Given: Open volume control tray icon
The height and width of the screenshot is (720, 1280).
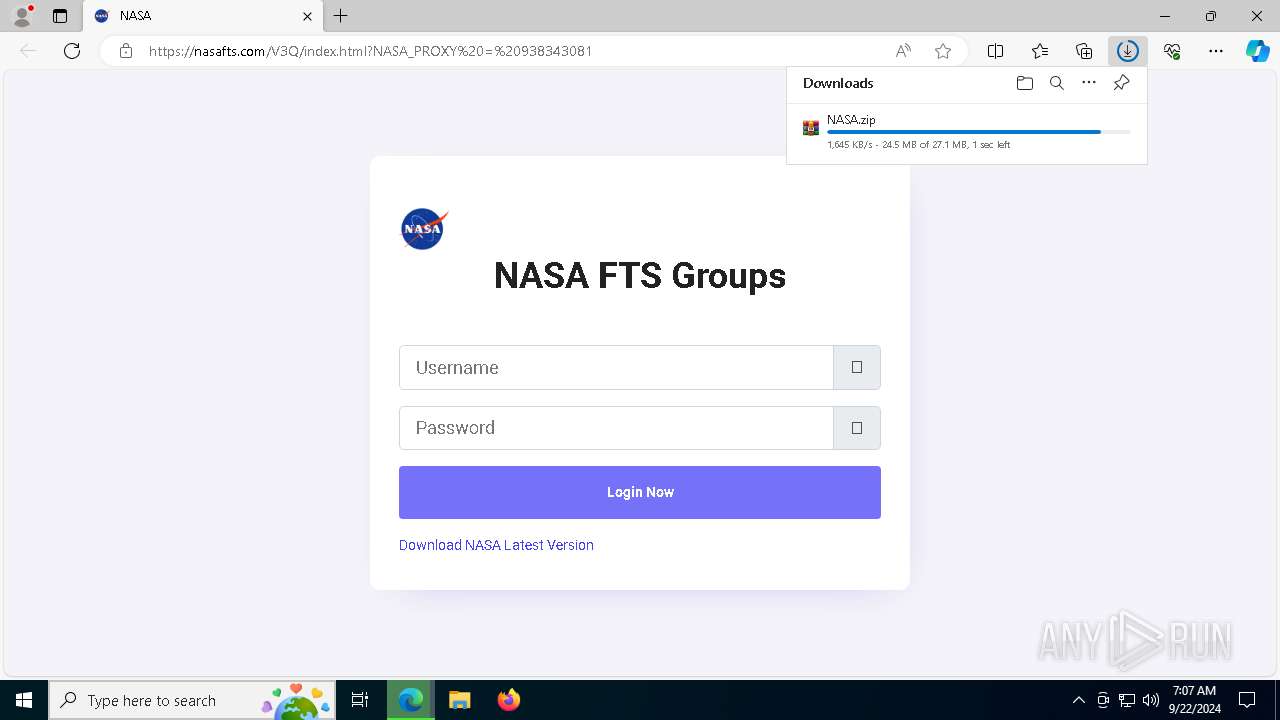Looking at the screenshot, I should [1150, 700].
